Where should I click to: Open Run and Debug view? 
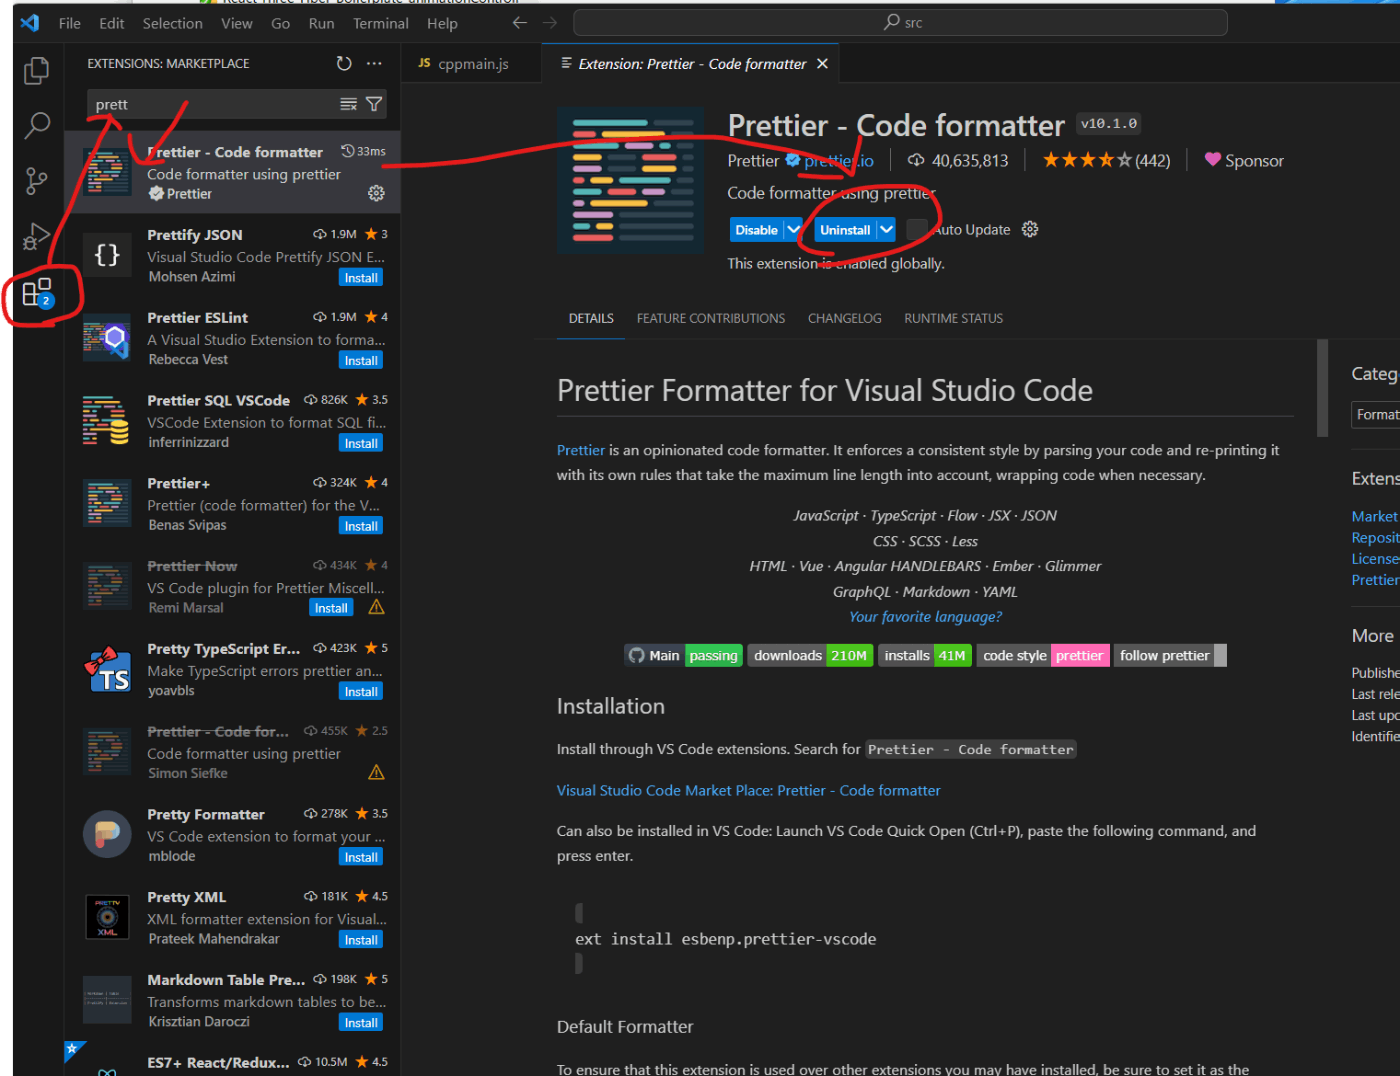pos(37,237)
